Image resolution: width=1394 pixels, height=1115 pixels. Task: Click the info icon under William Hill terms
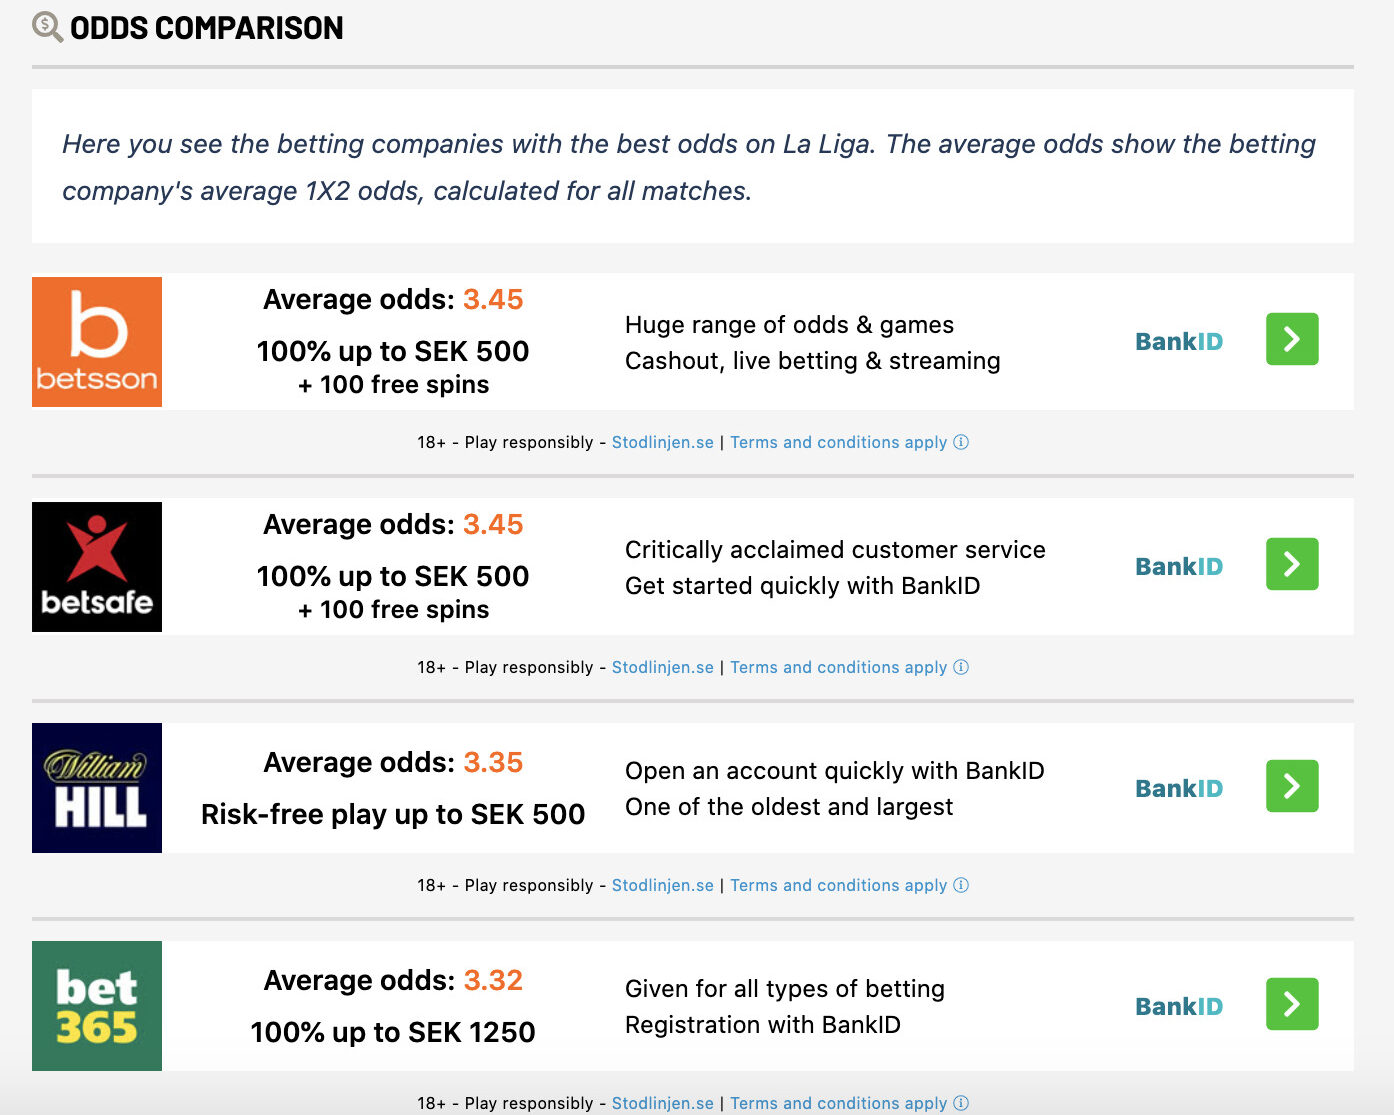click(961, 885)
